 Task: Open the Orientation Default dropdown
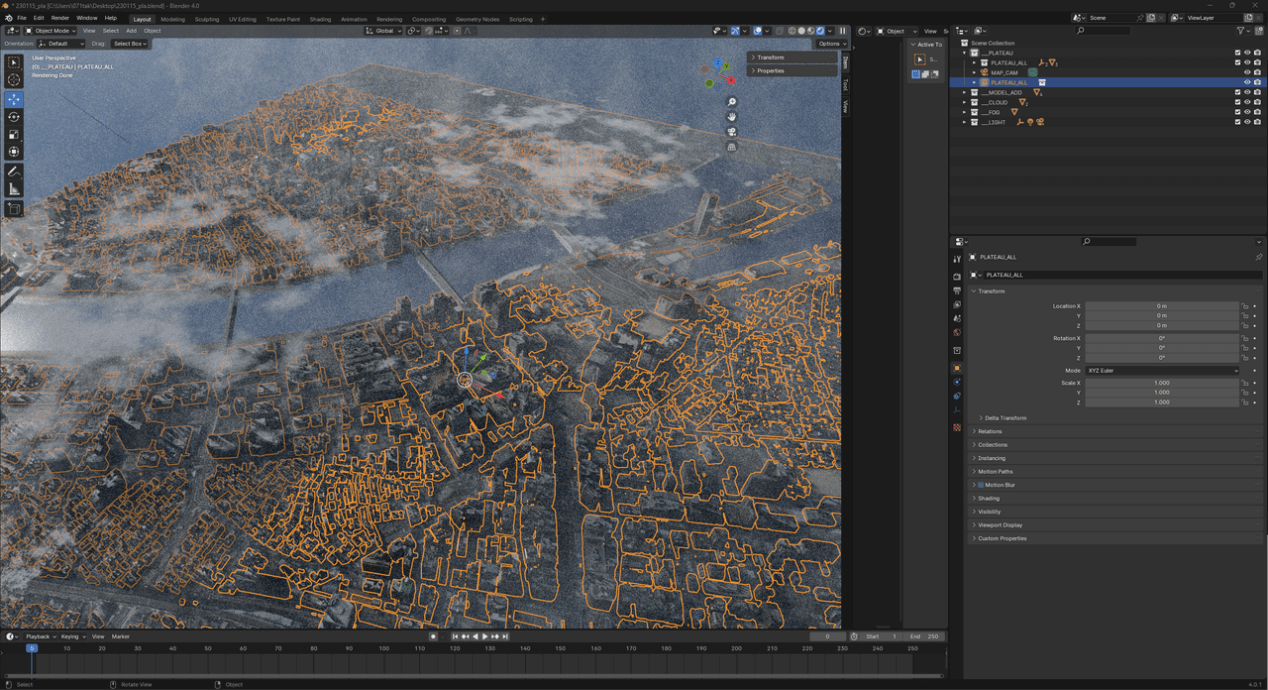[60, 44]
